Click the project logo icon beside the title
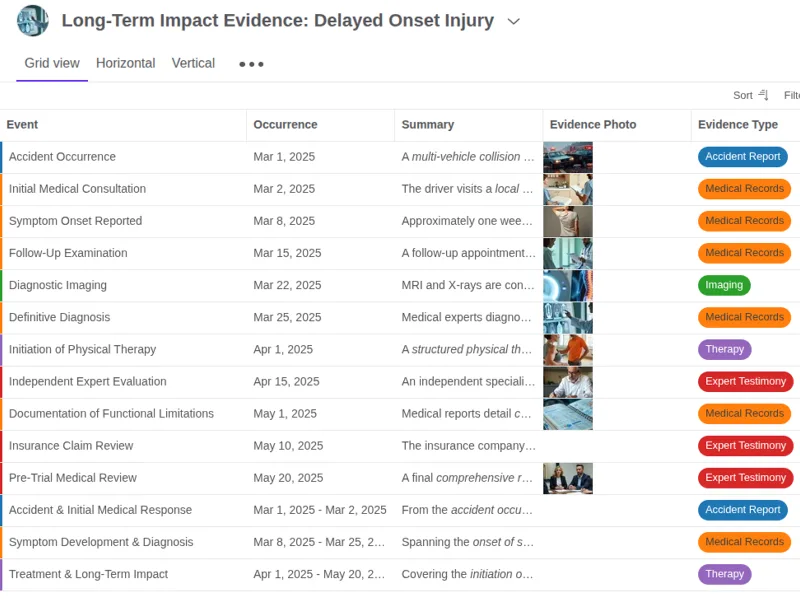The image size is (800, 600). coord(36,20)
